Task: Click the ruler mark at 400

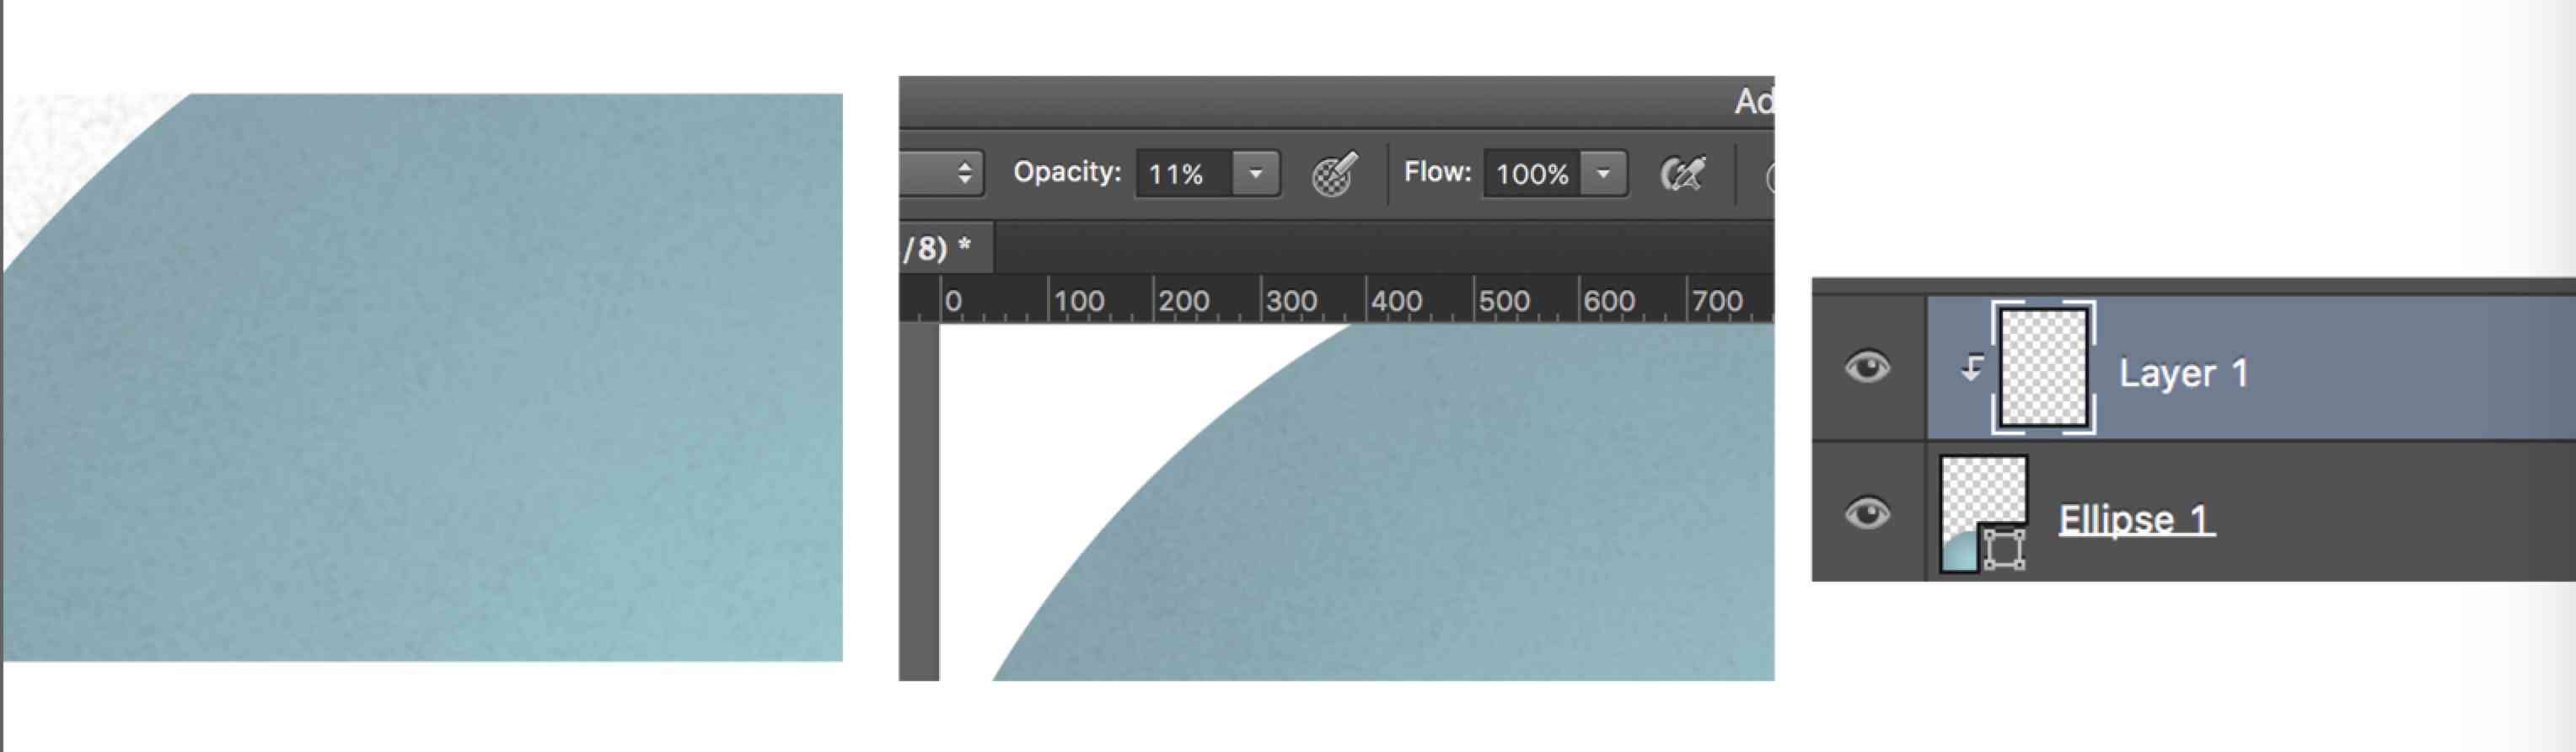Action: pos(1396,300)
